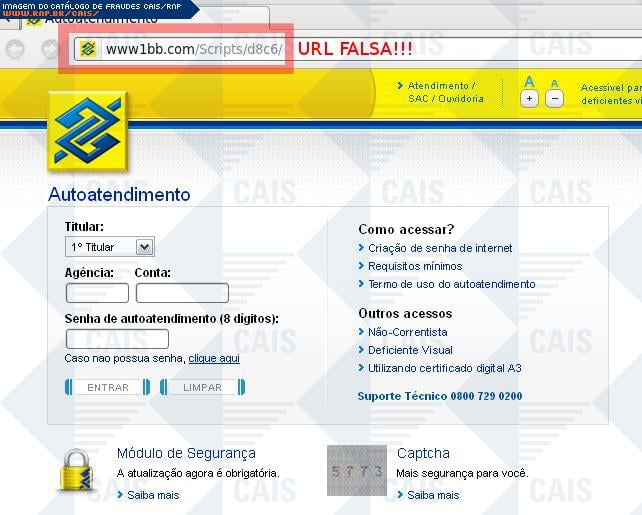
Task: Click the Banco do Brasil logo
Action: pos(87,132)
